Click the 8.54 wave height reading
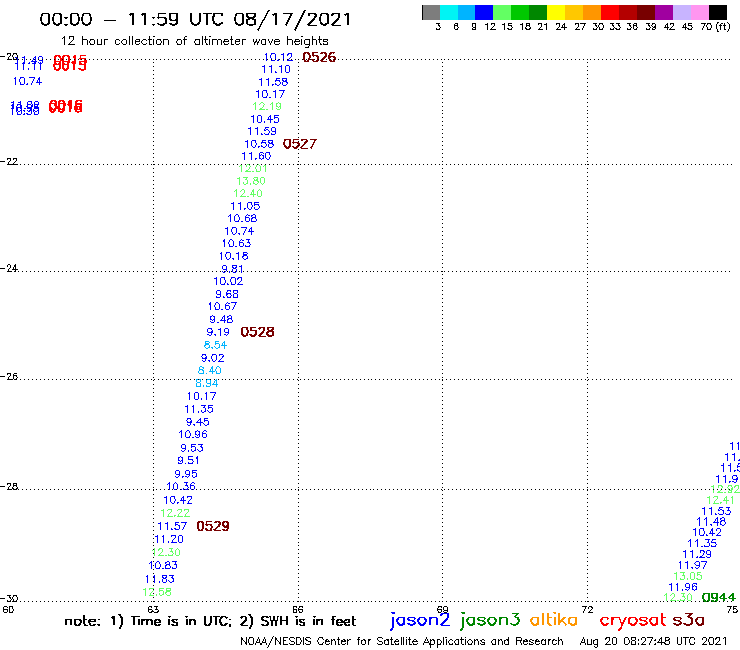The height and width of the screenshot is (650, 740). 215,345
